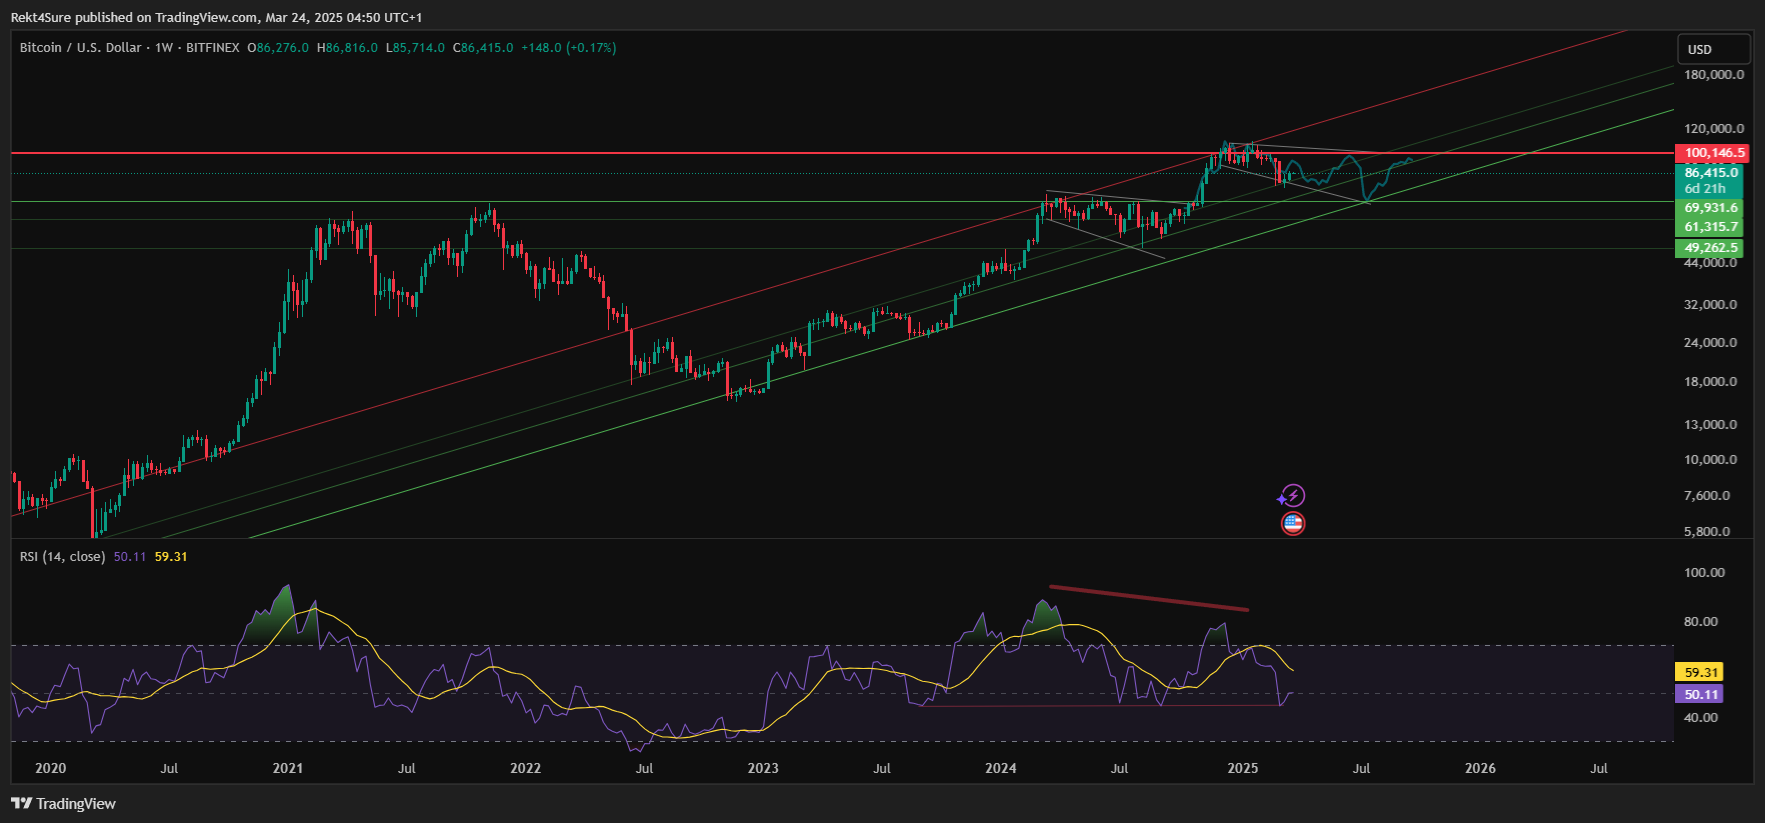Open the USD currency selector
Screen dimensions: 1765x823
pyautogui.click(x=1714, y=49)
